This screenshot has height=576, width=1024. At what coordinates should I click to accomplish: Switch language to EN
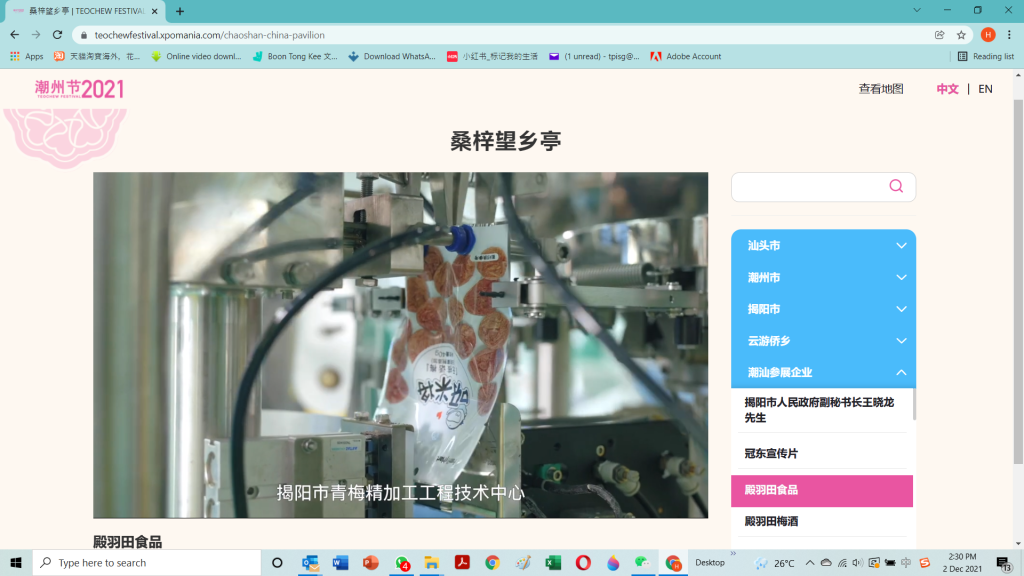pos(985,89)
